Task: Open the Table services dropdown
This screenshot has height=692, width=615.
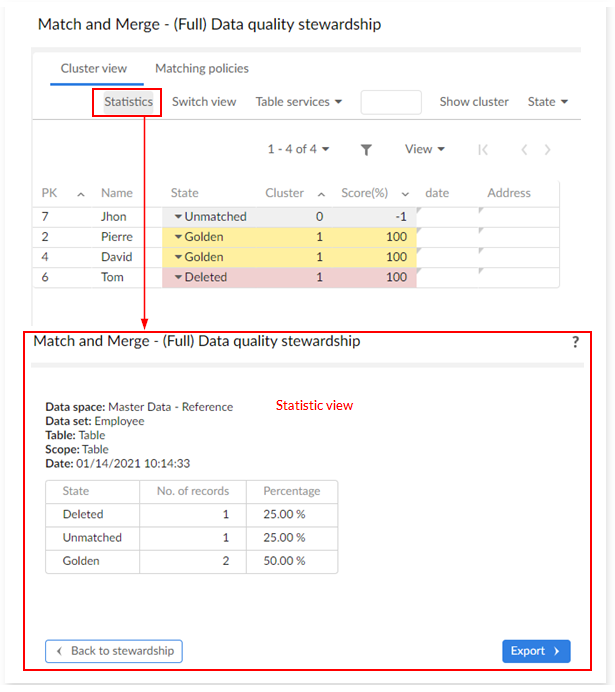Action: click(x=299, y=102)
